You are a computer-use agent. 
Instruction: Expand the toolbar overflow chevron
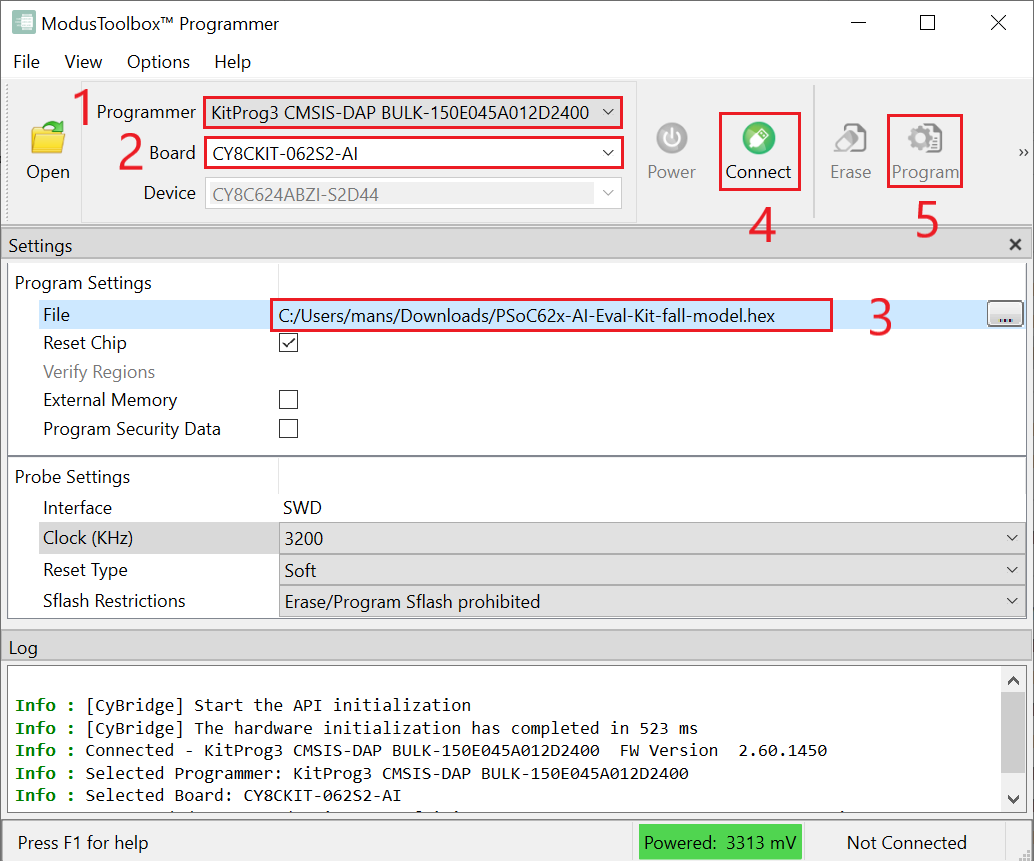pos(1023,152)
